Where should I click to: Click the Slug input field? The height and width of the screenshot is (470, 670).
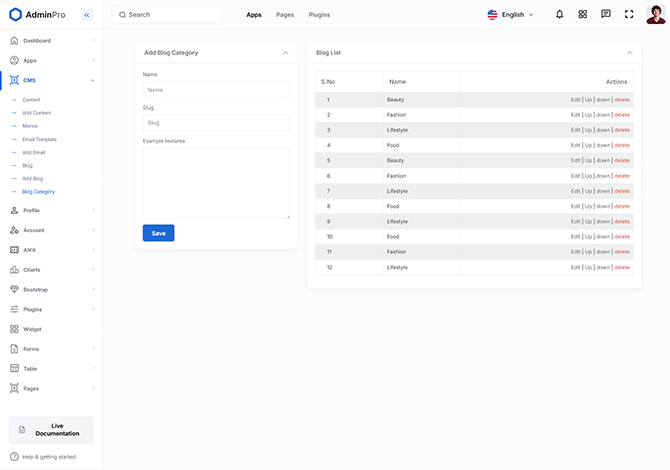(x=216, y=123)
